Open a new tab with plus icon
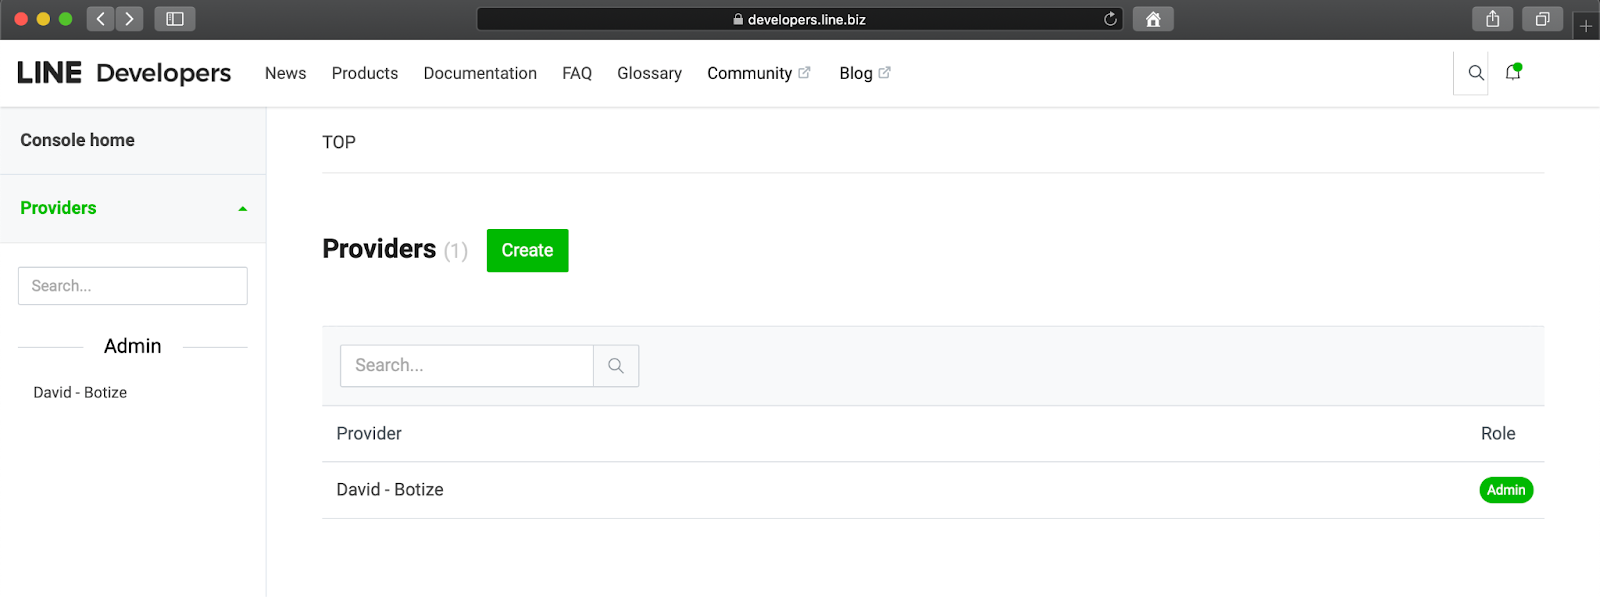The width and height of the screenshot is (1600, 597). coord(1586,26)
